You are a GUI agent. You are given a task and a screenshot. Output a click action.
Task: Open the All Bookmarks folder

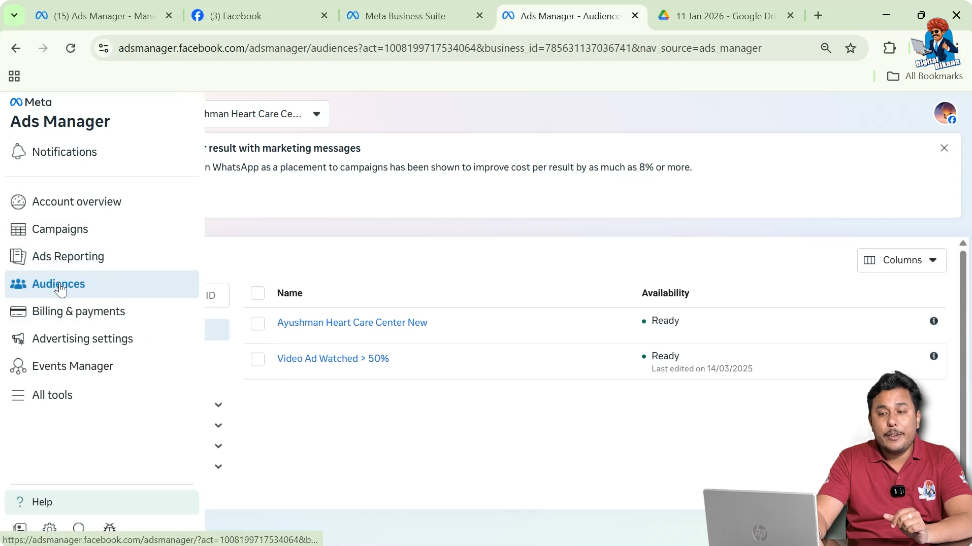click(x=924, y=76)
